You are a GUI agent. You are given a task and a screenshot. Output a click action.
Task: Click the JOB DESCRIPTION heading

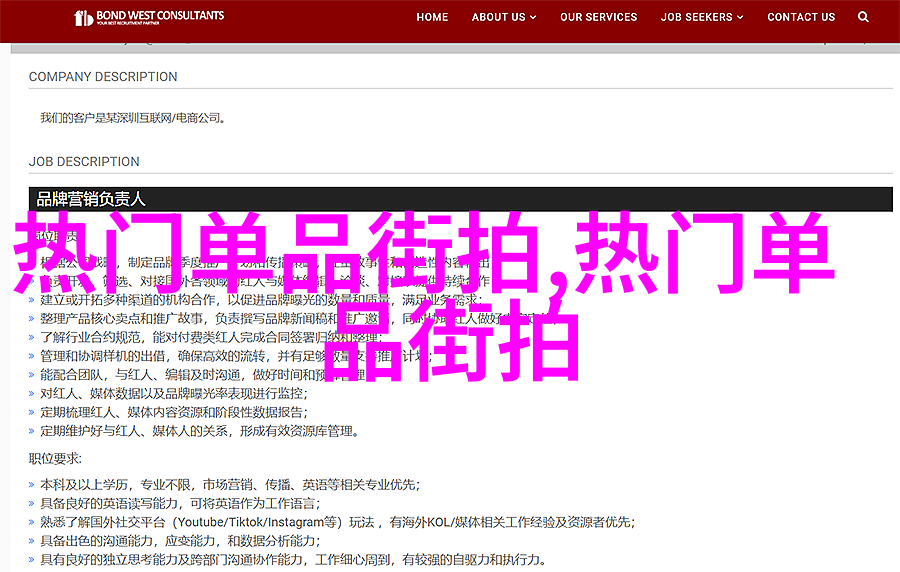tap(84, 162)
